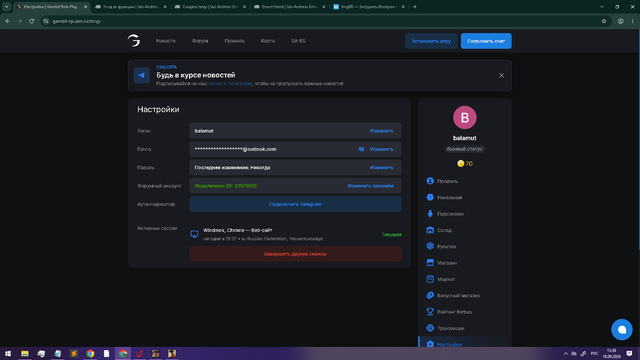Screen dimensions: 640x360
Task: Open the notification center icon
Action: (629, 353)
